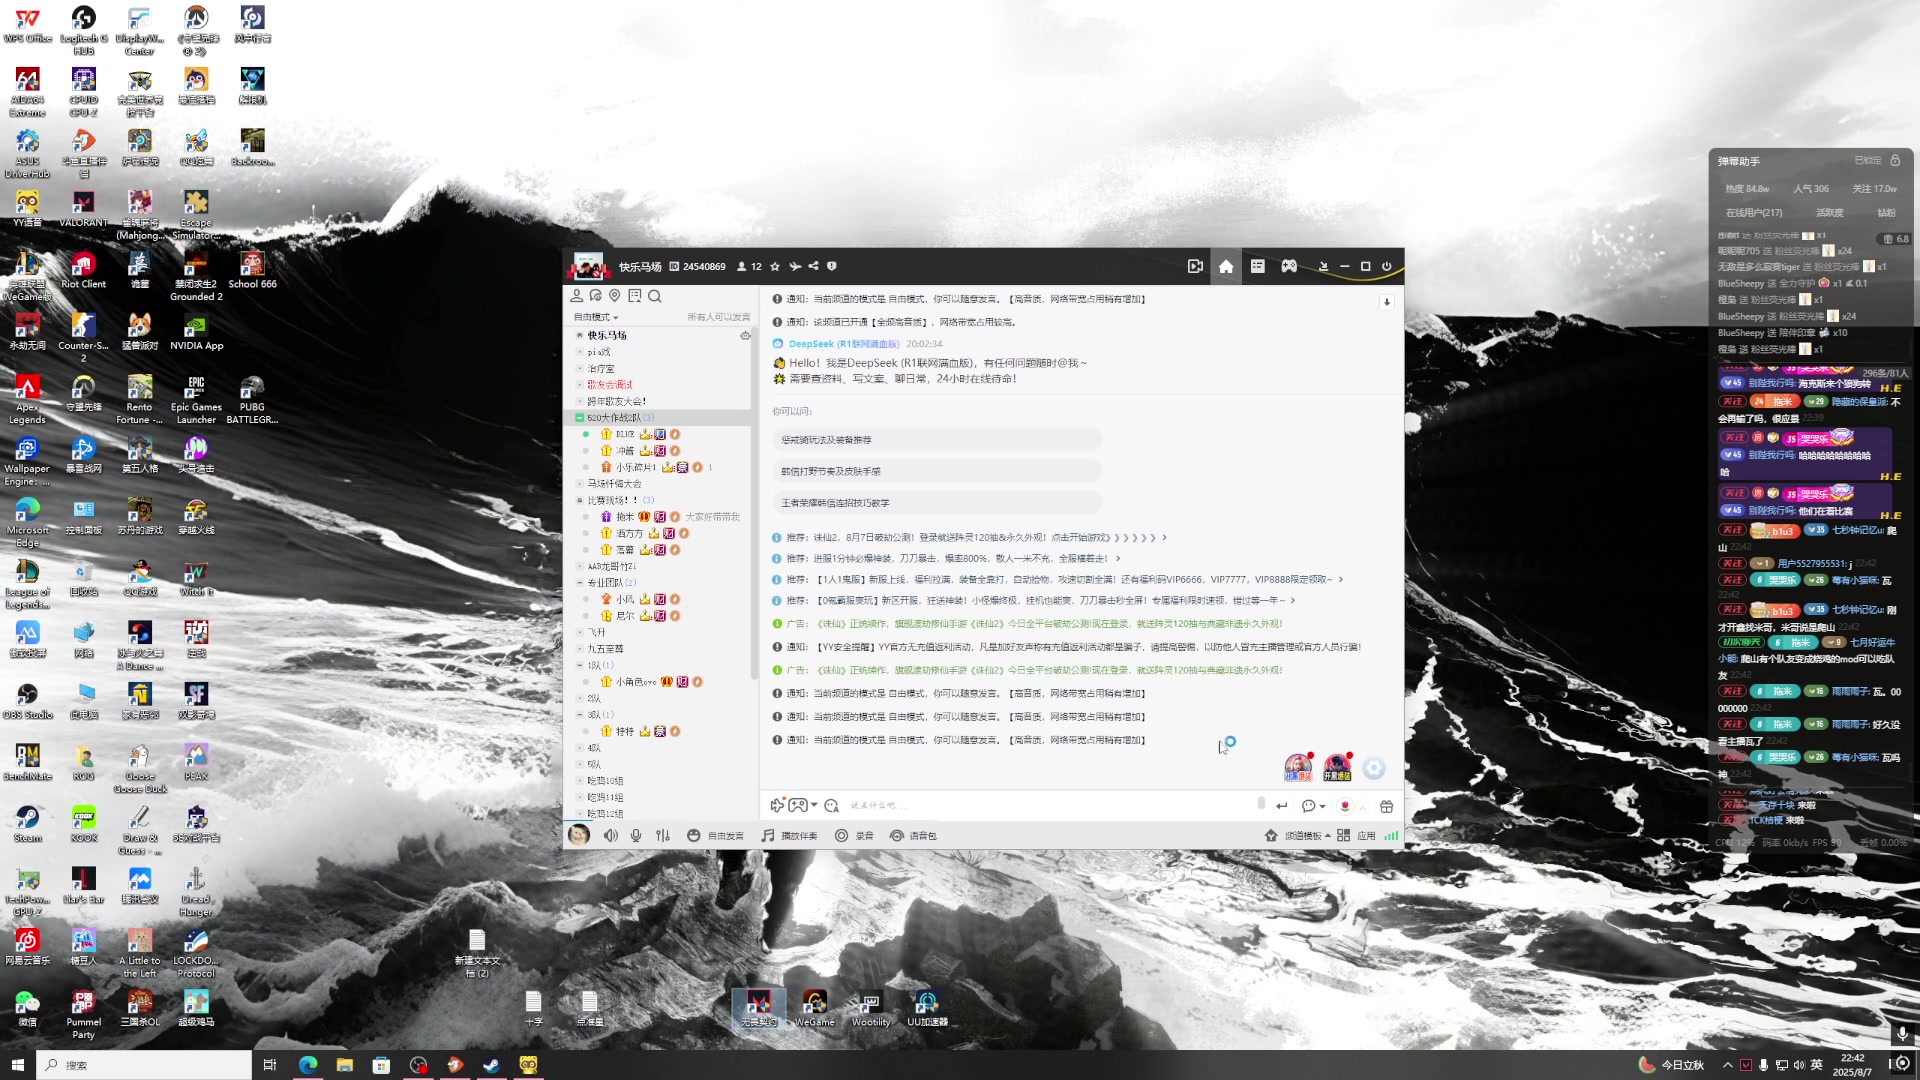
Task: Select the home tab icon in YY title bar
Action: coord(1226,266)
